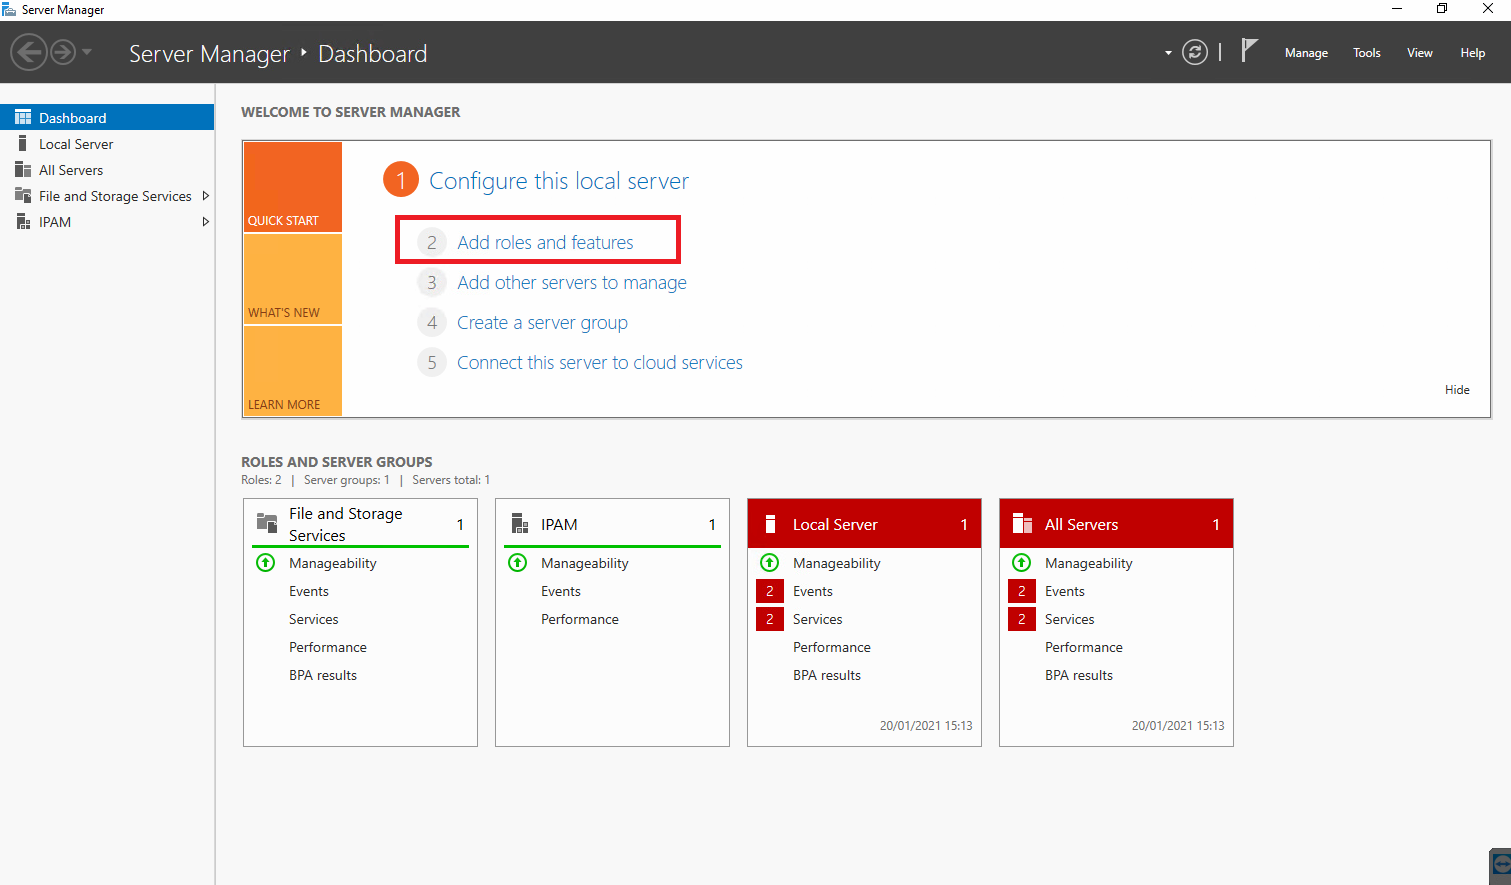This screenshot has width=1511, height=885.
Task: Open the notifications flag icon
Action: (1249, 50)
